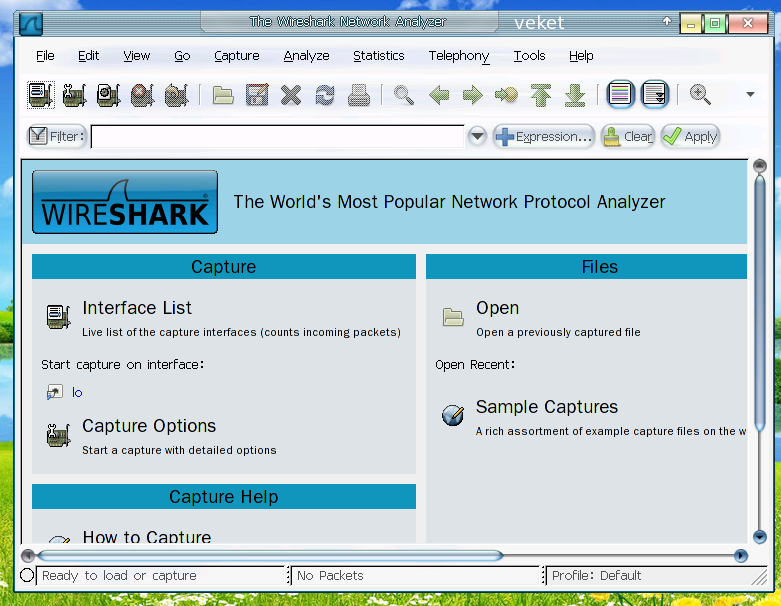781x606 pixels.
Task: Click the Wireshark title bar app icon
Action: click(31, 23)
